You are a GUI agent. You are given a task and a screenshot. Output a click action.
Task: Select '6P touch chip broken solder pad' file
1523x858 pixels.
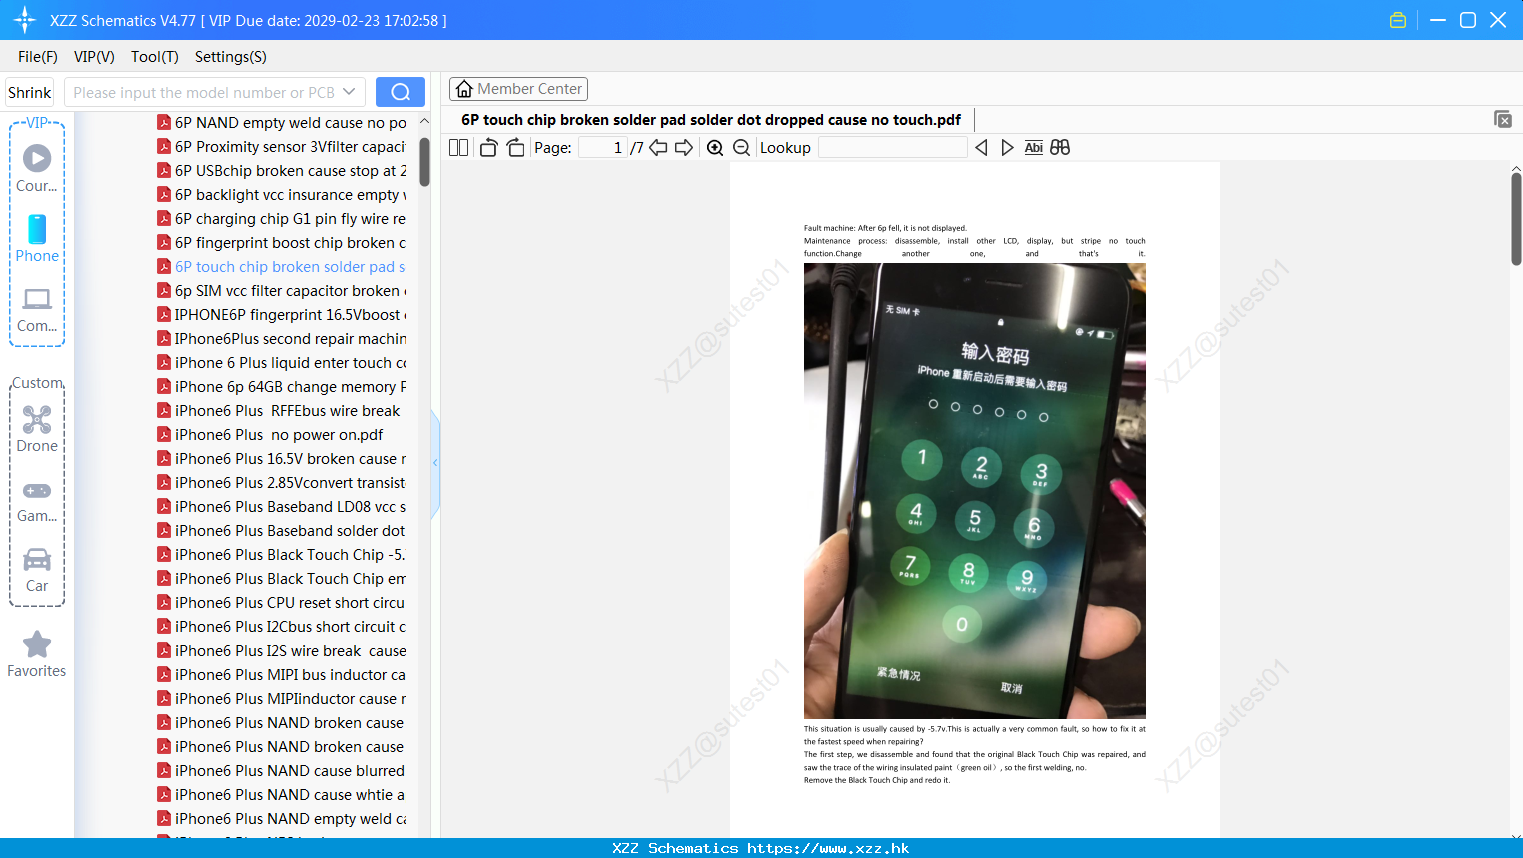pyautogui.click(x=282, y=267)
